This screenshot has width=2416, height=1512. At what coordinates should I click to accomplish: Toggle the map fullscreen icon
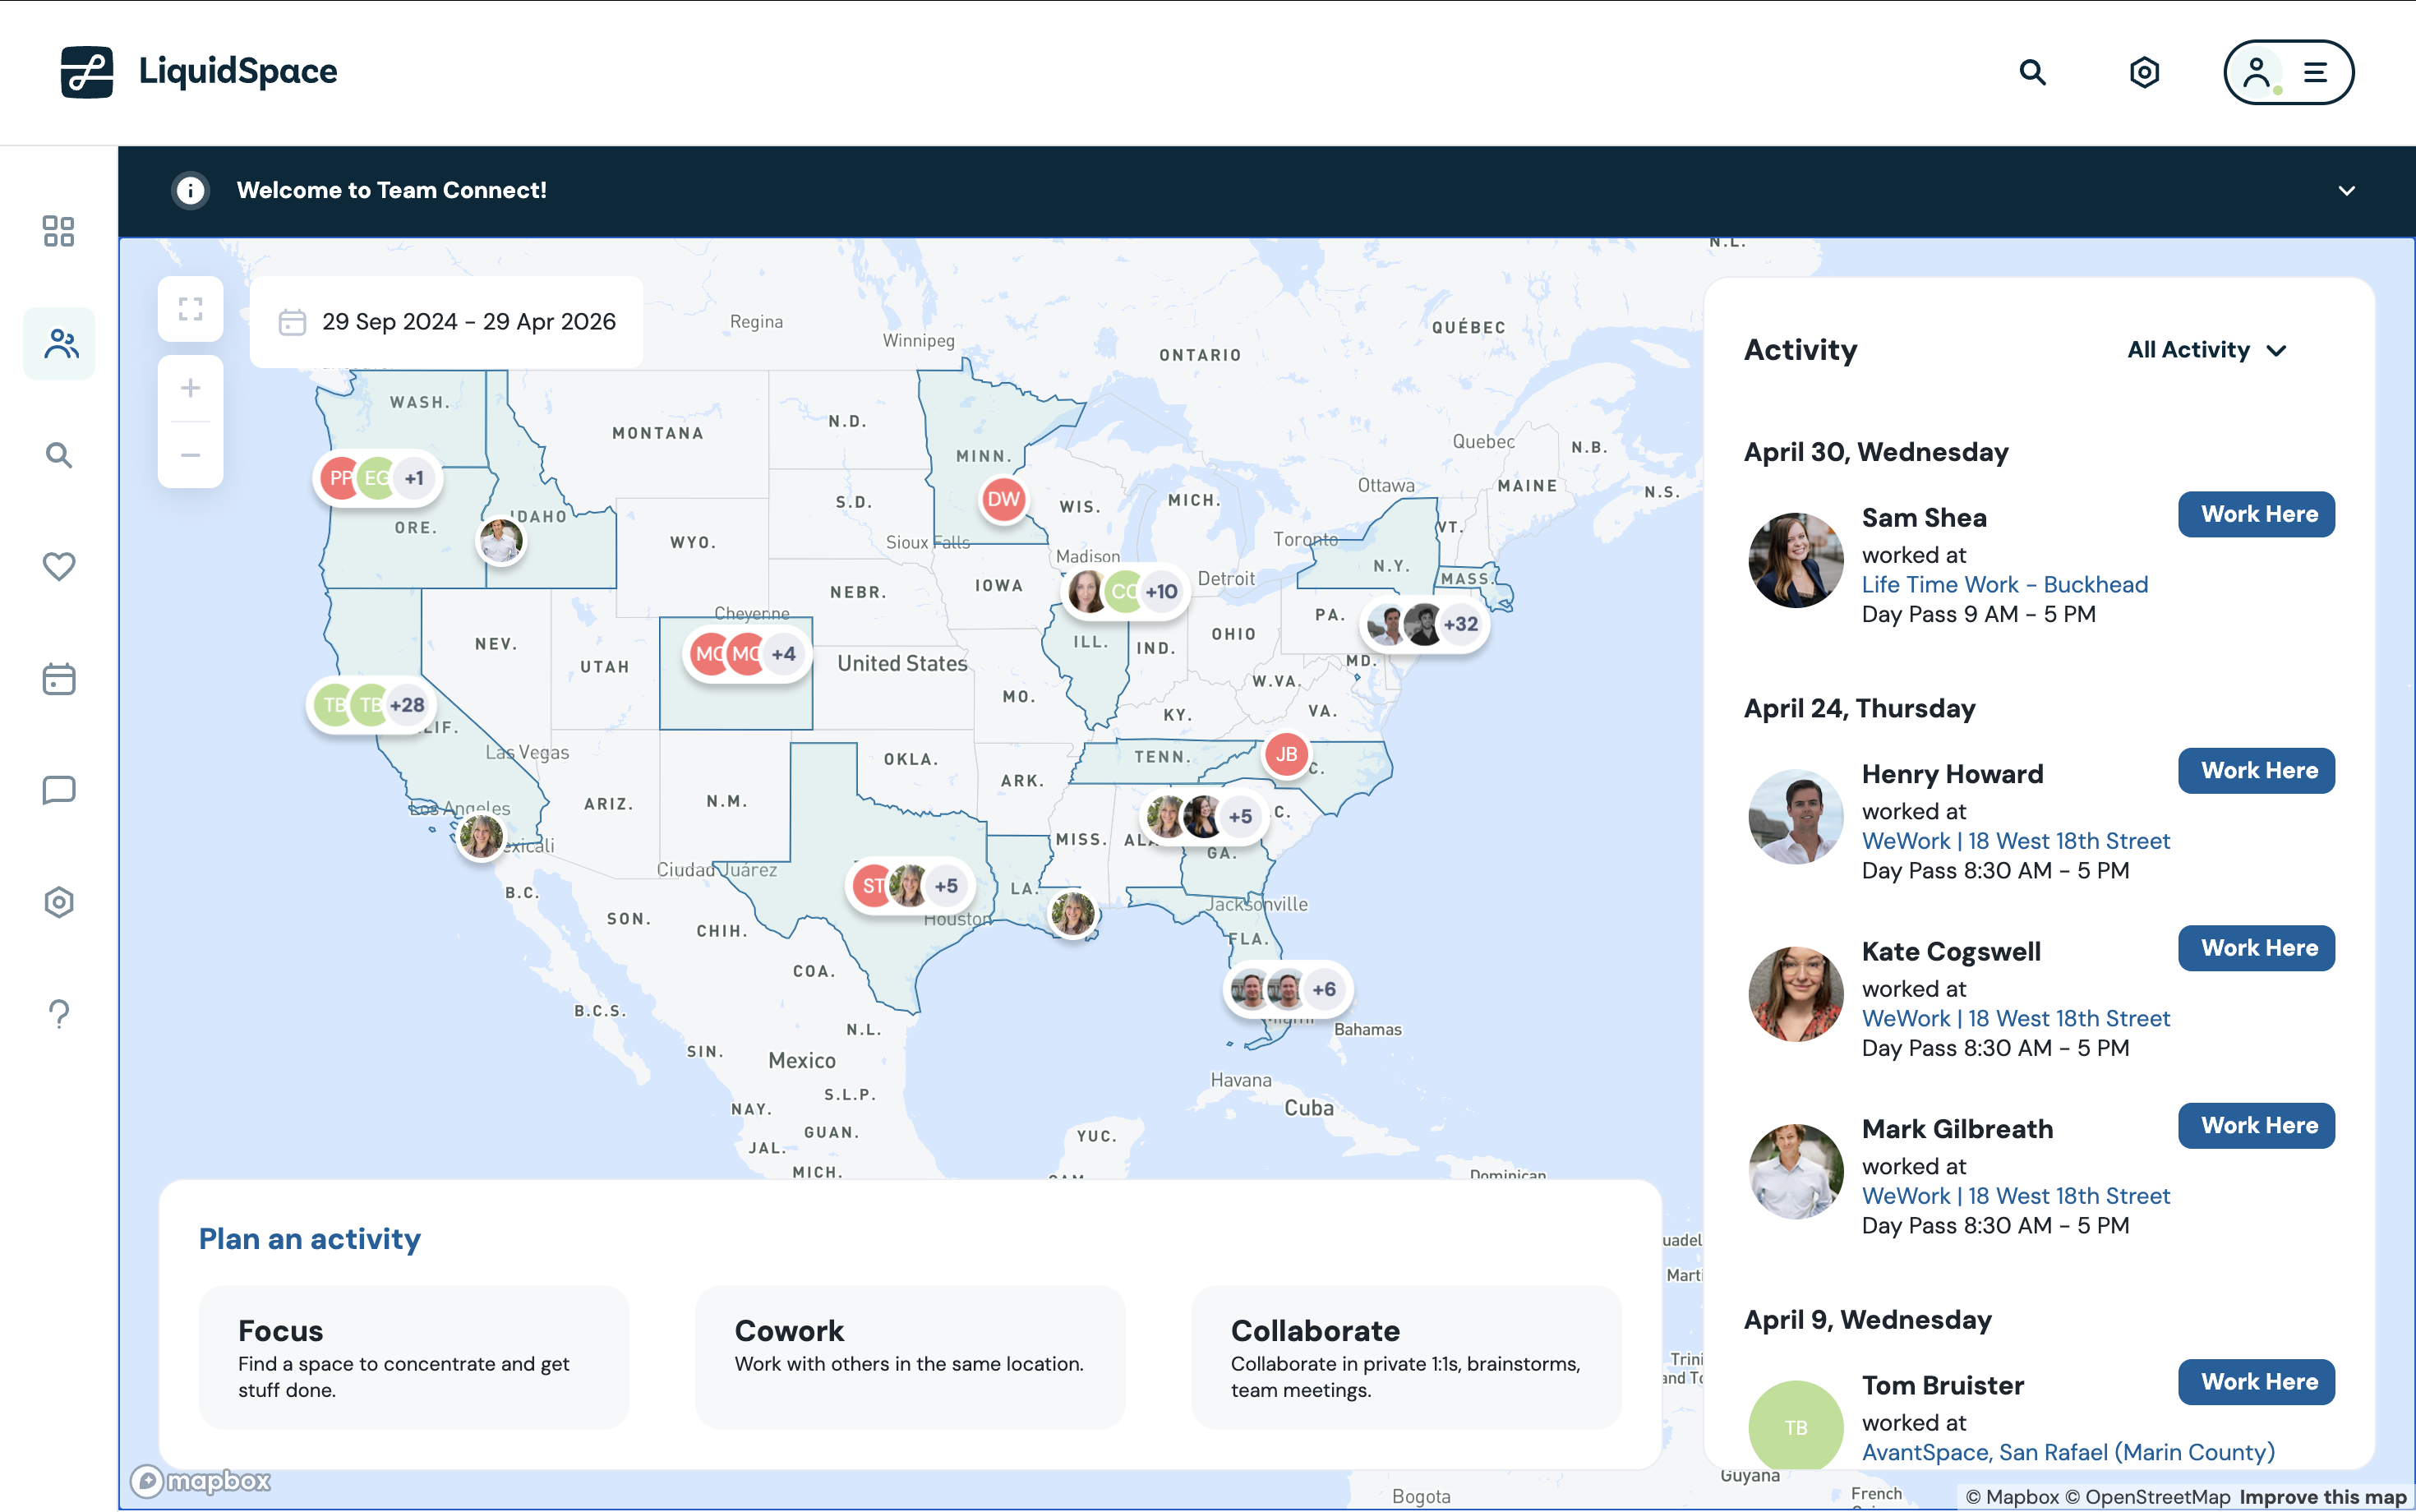tap(190, 309)
